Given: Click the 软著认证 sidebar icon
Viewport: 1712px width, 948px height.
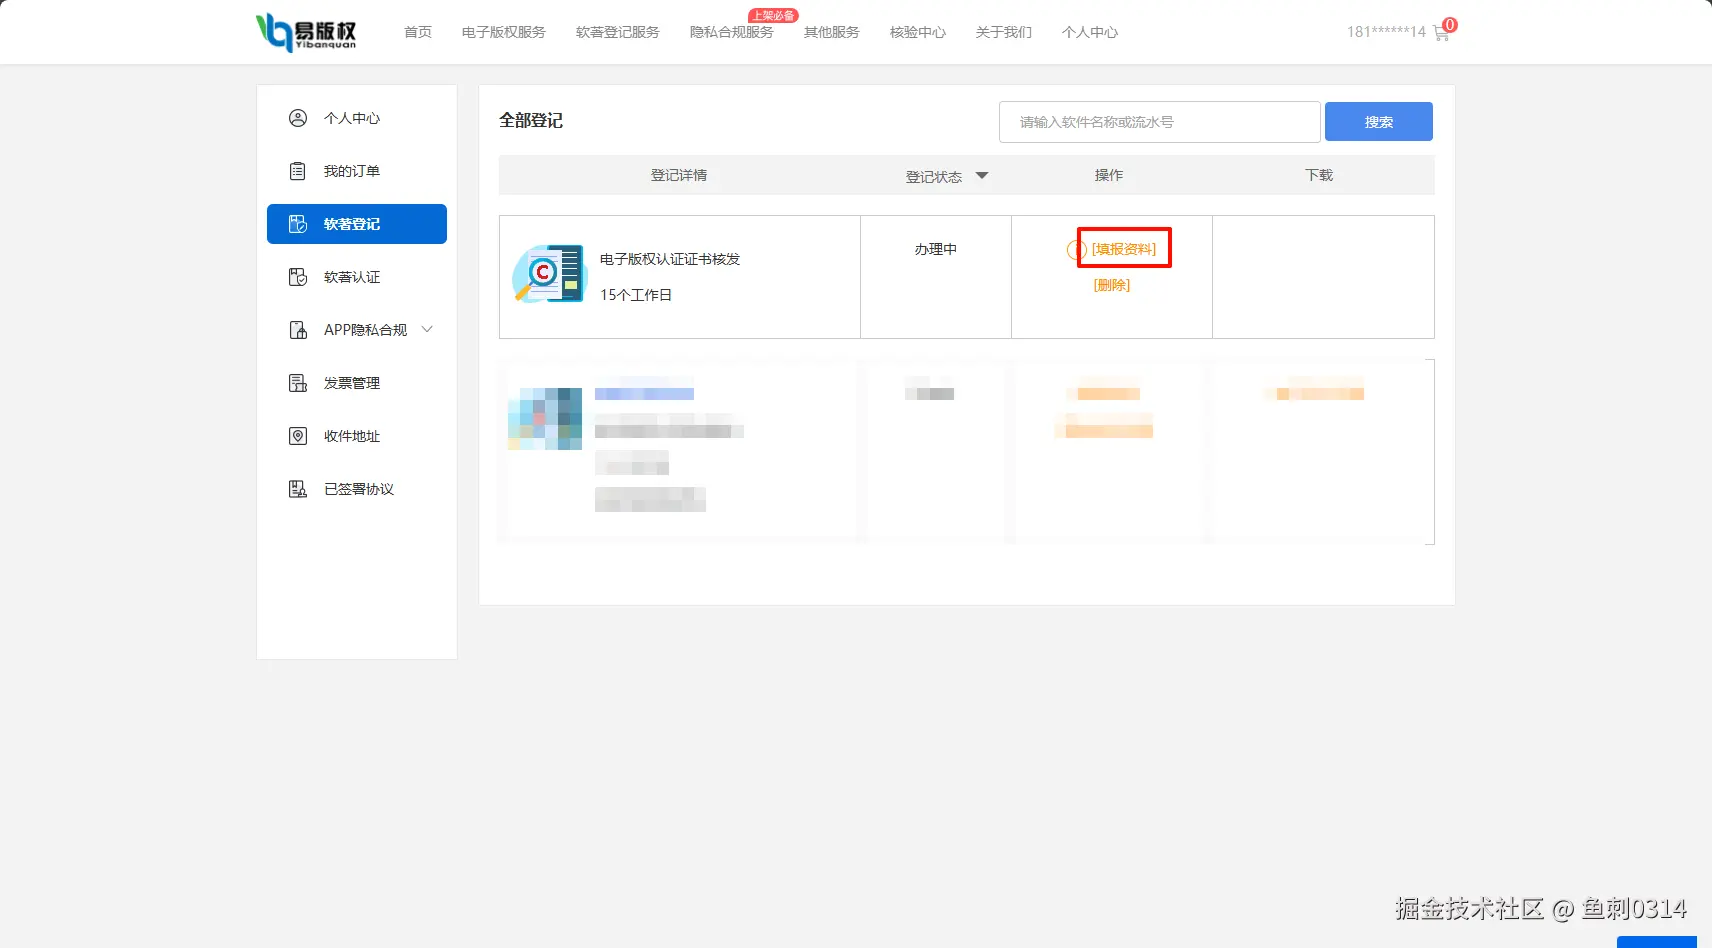Looking at the screenshot, I should pos(298,277).
